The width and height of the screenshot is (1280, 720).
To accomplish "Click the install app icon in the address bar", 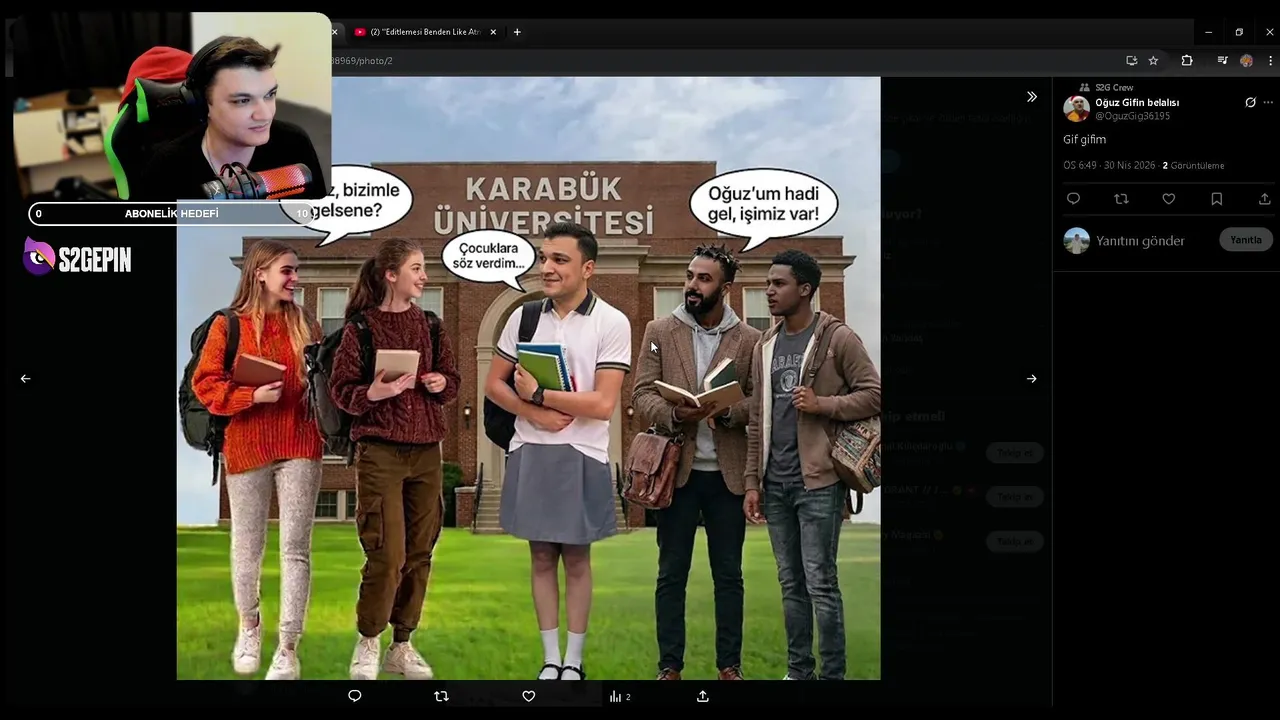I will click(x=1131, y=60).
